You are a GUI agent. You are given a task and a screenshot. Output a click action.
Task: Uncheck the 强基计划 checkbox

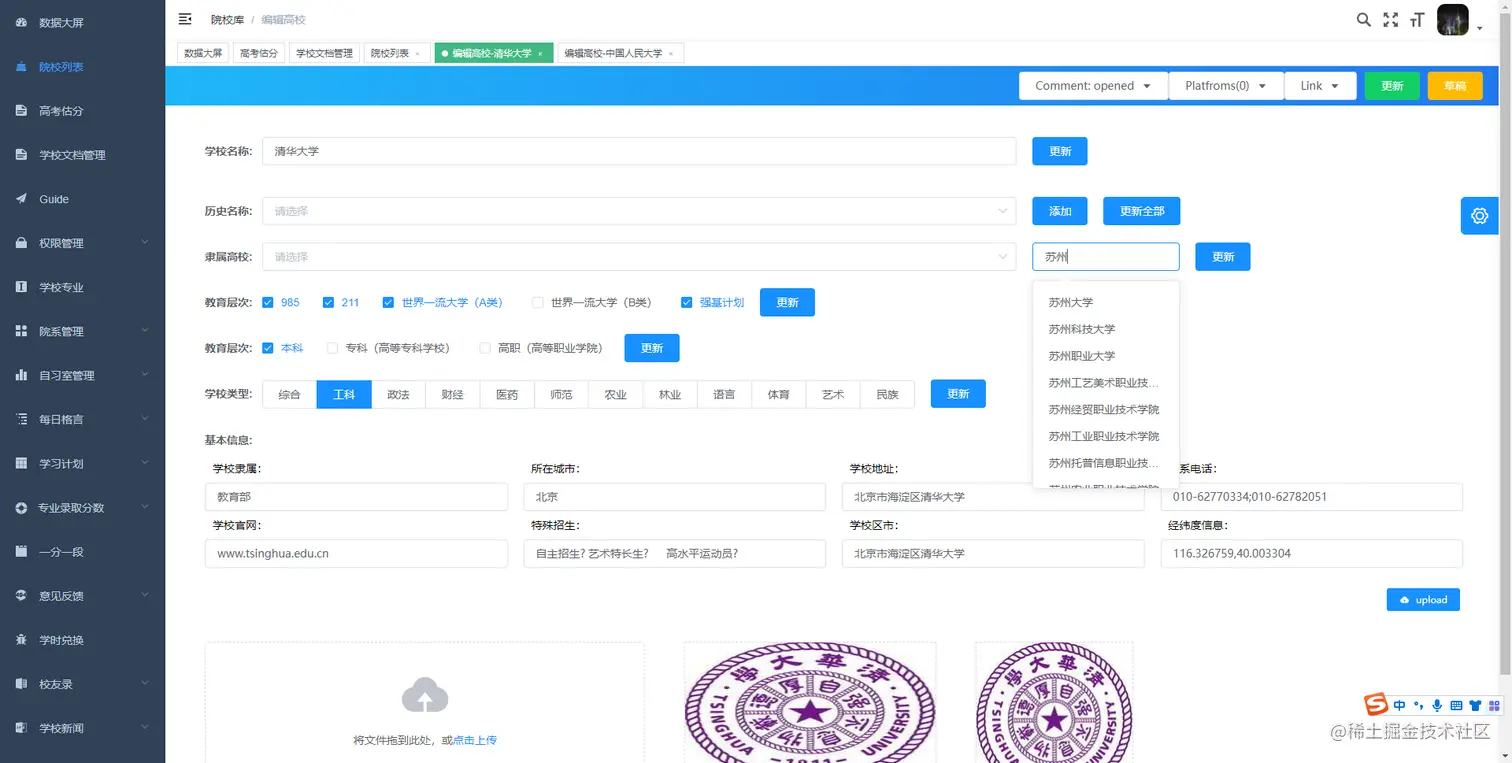686,302
